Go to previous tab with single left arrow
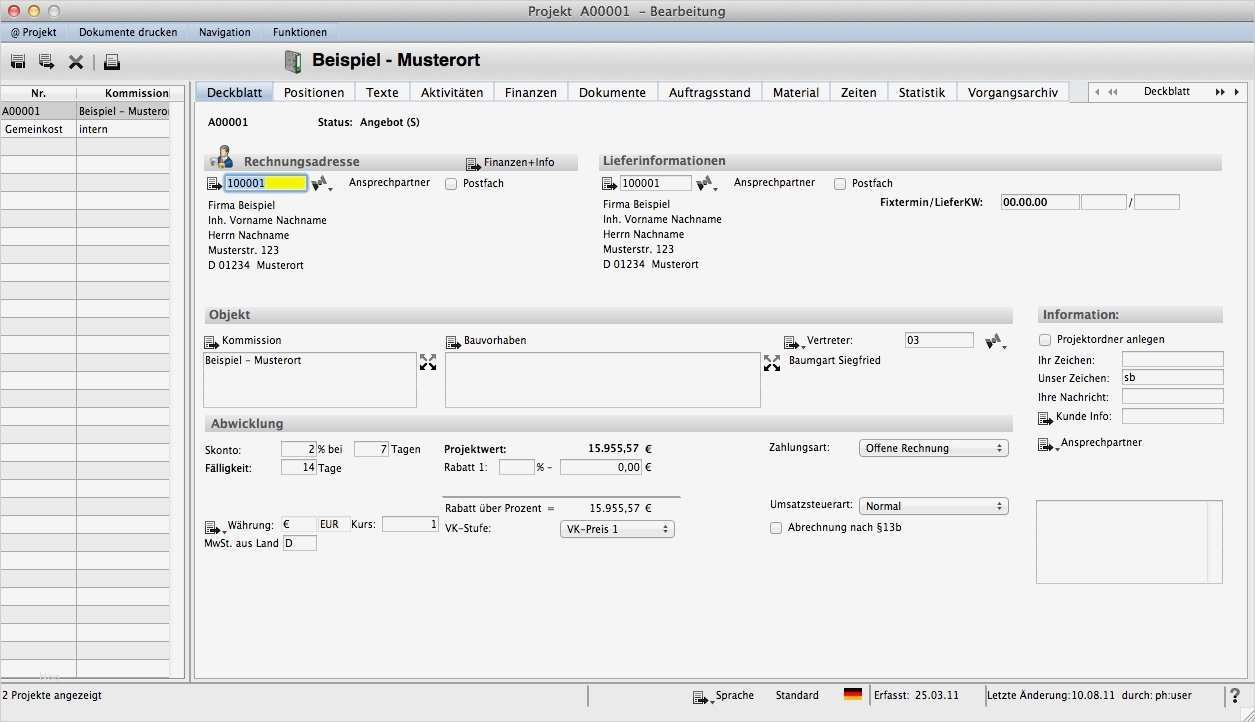Image resolution: width=1255 pixels, height=722 pixels. (x=1097, y=92)
